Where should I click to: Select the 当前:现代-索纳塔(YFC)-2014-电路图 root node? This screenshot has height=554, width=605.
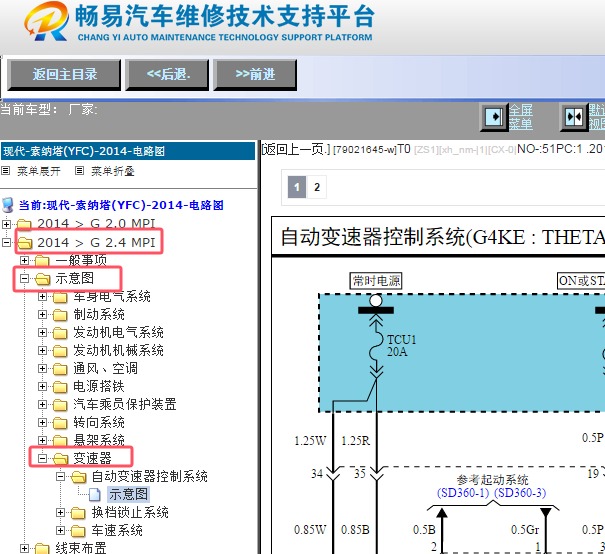click(121, 205)
